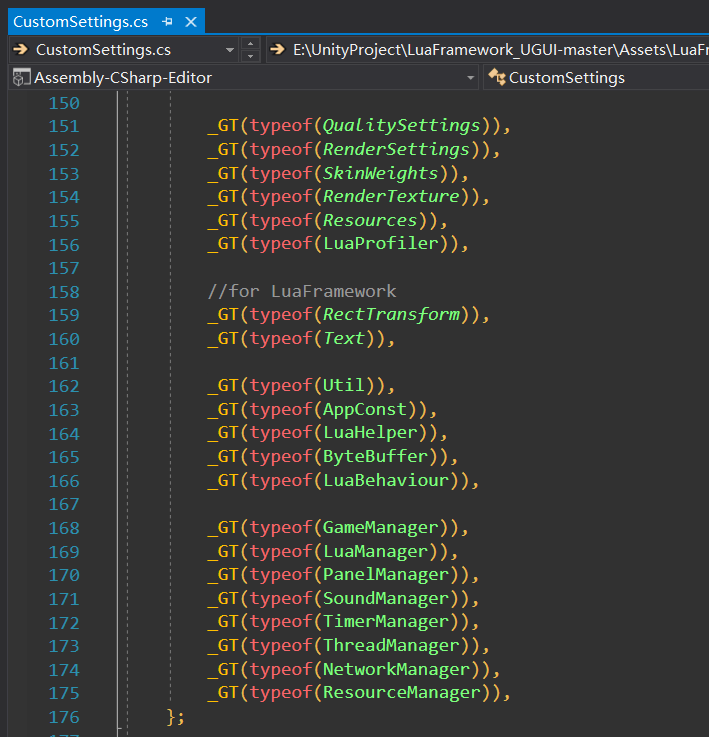Image resolution: width=709 pixels, height=737 pixels.
Task: Click the Resources type name
Action: click(370, 220)
